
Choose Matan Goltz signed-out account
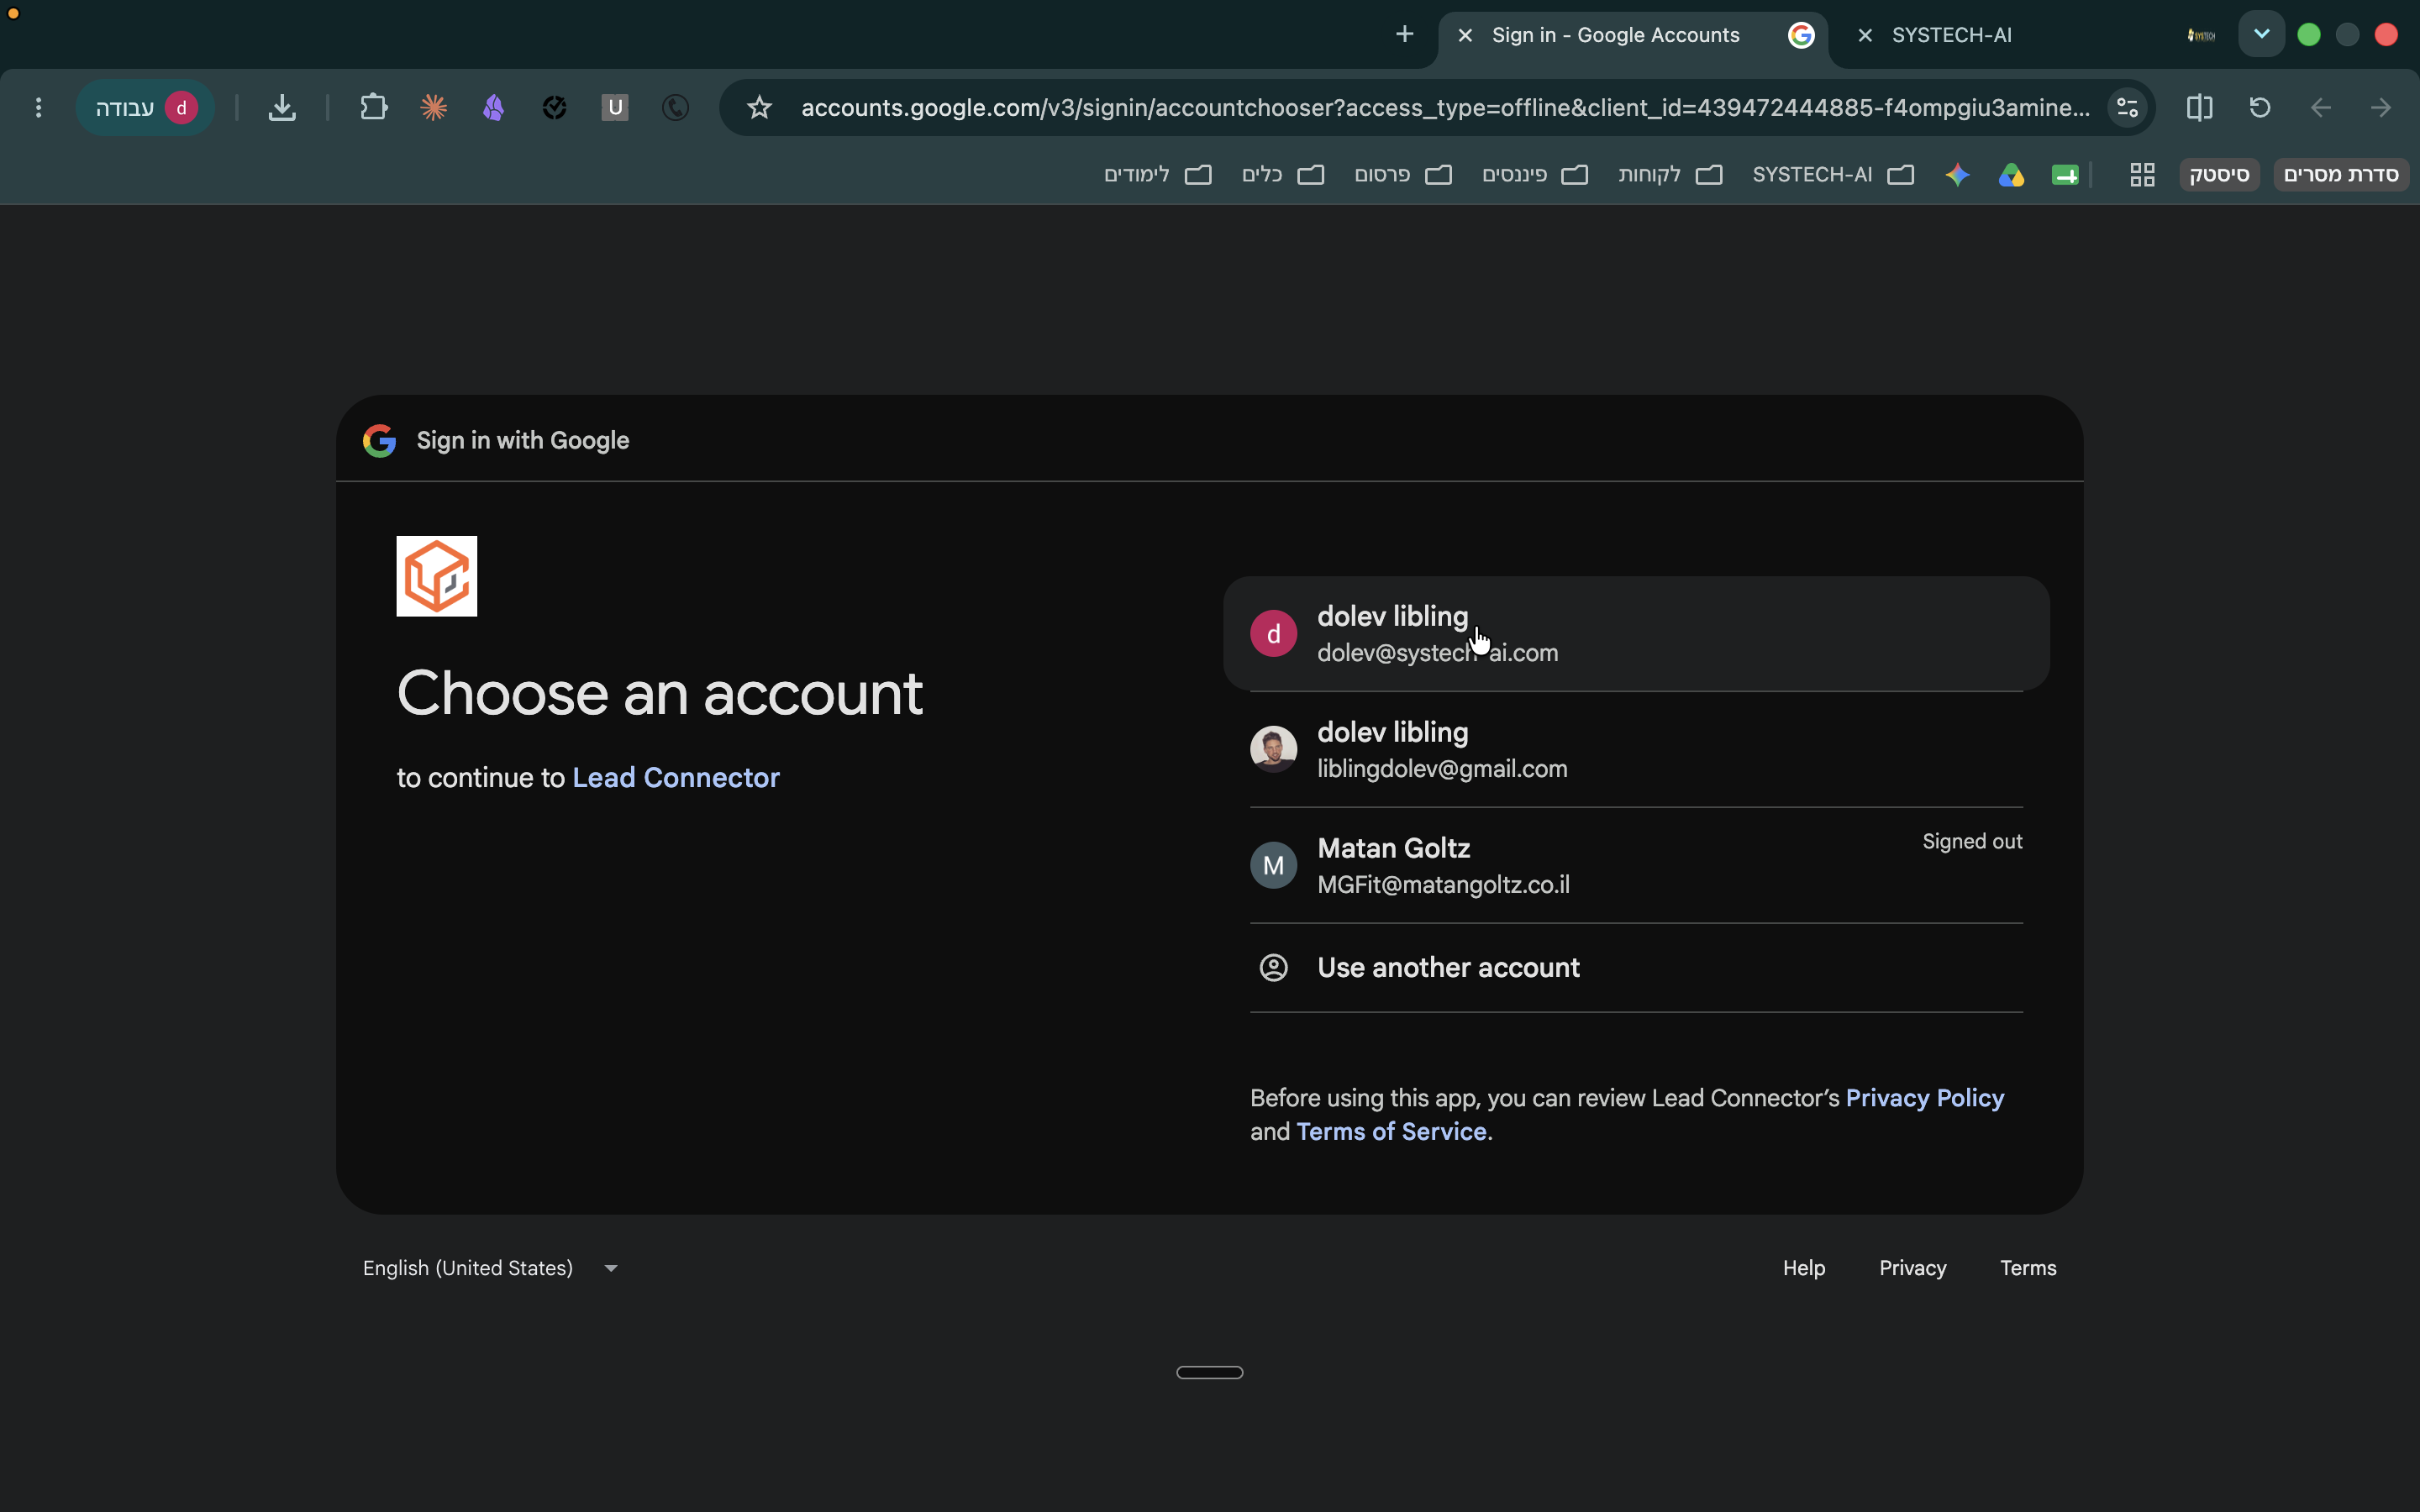point(1636,865)
